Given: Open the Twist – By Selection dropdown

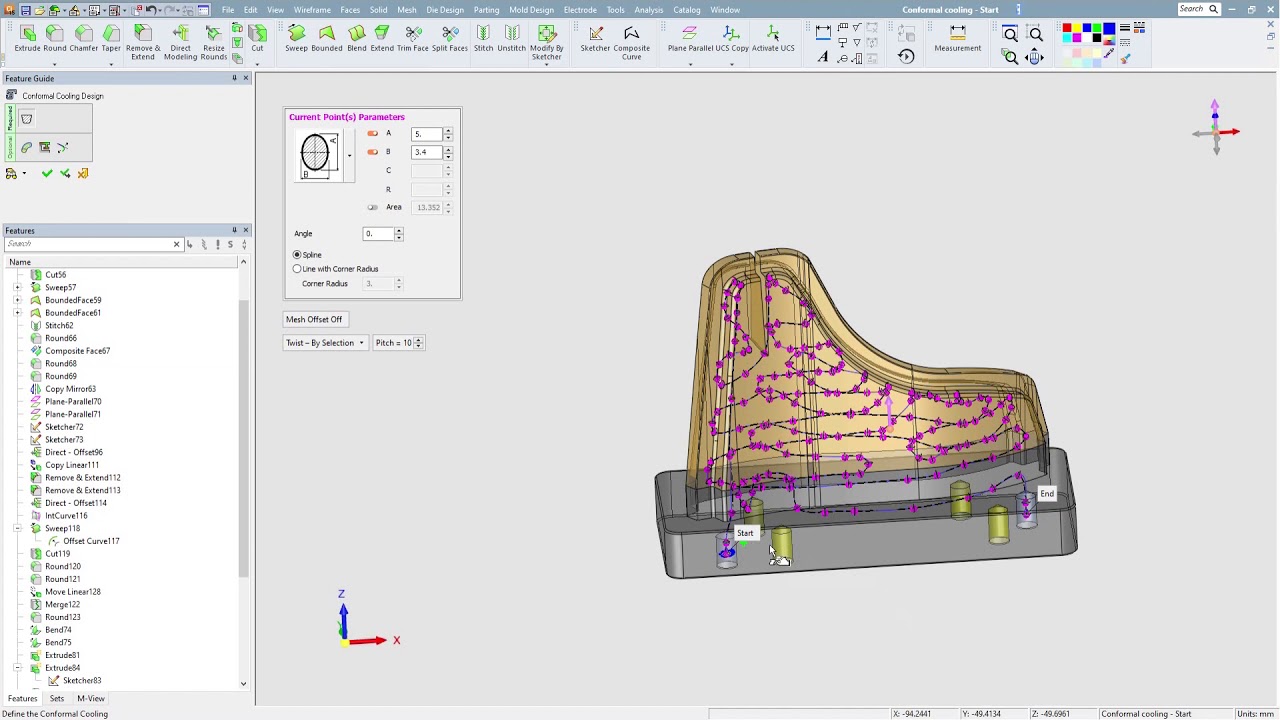Looking at the screenshot, I should click(325, 343).
